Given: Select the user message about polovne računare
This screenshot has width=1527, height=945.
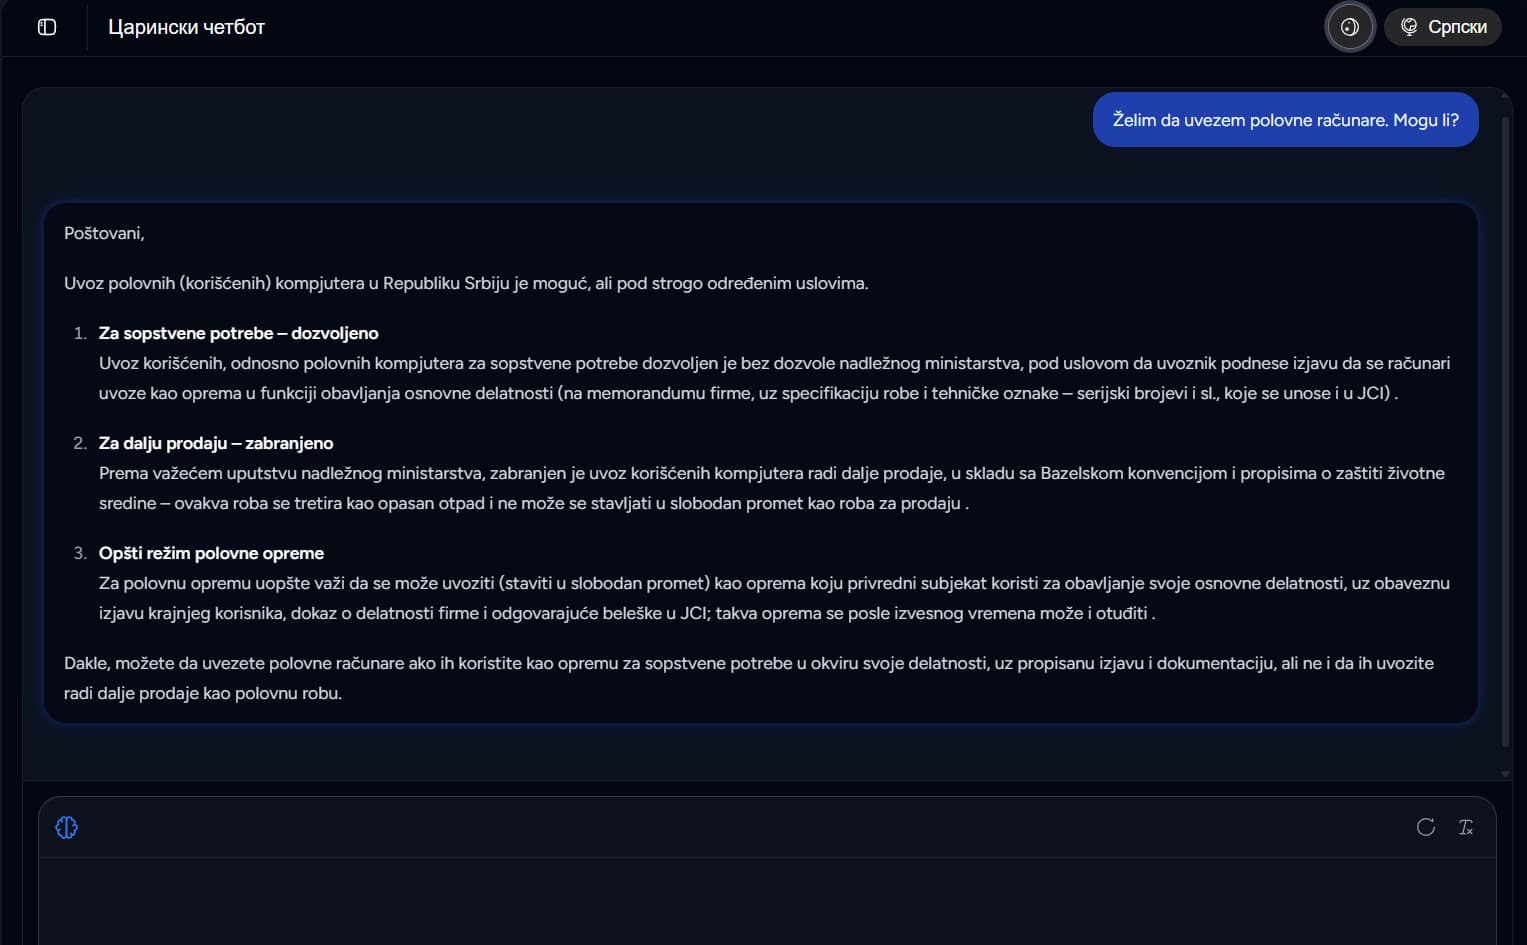Looking at the screenshot, I should coord(1285,120).
